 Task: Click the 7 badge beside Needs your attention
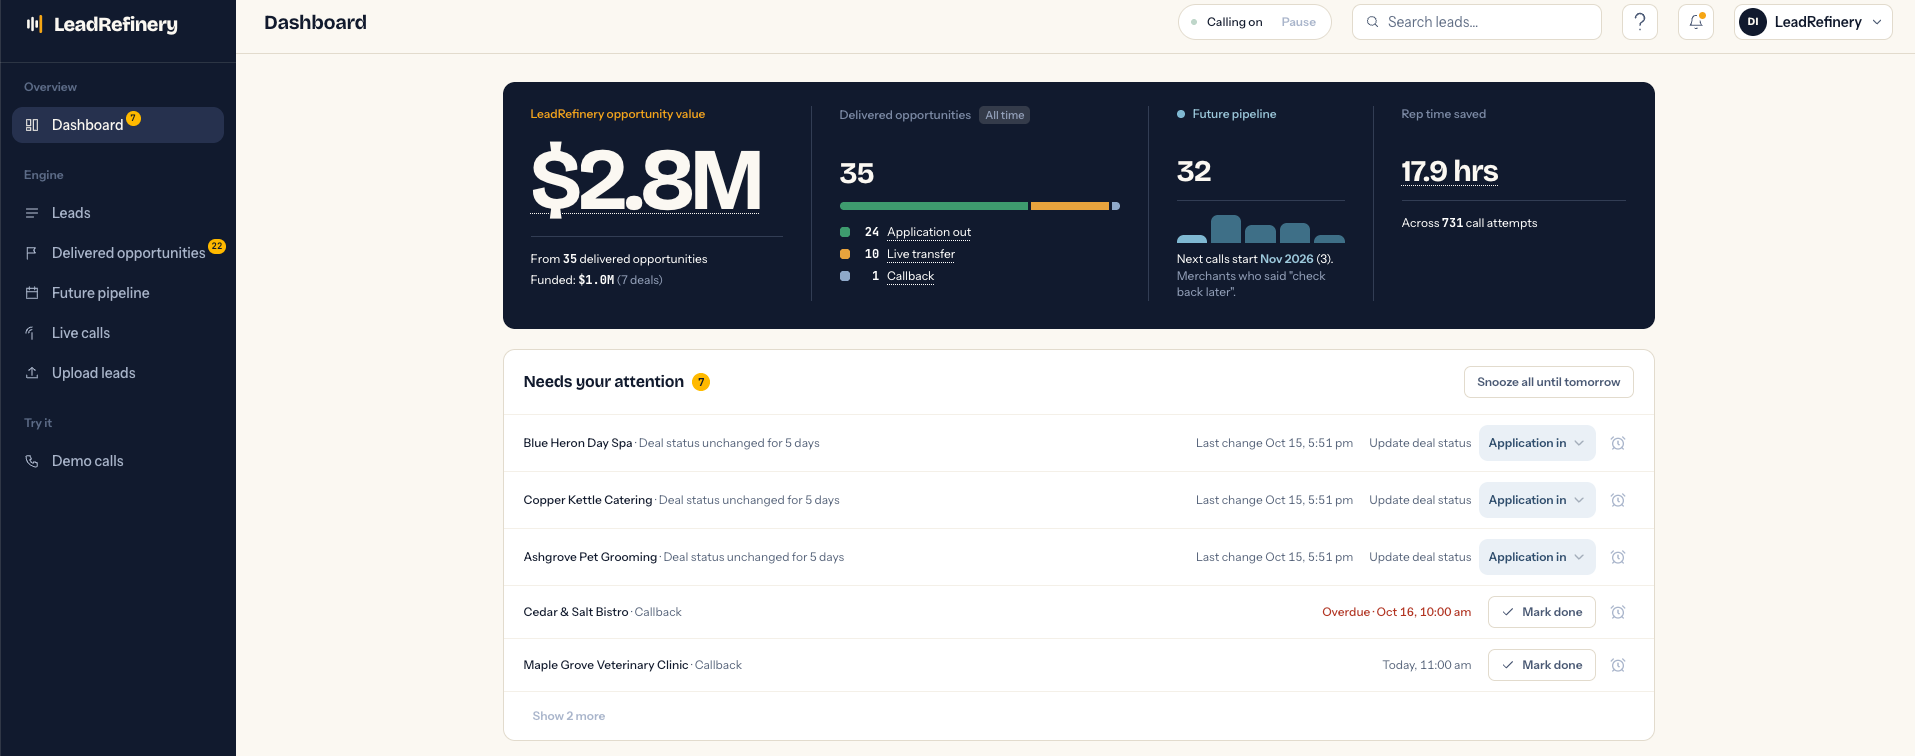(701, 382)
